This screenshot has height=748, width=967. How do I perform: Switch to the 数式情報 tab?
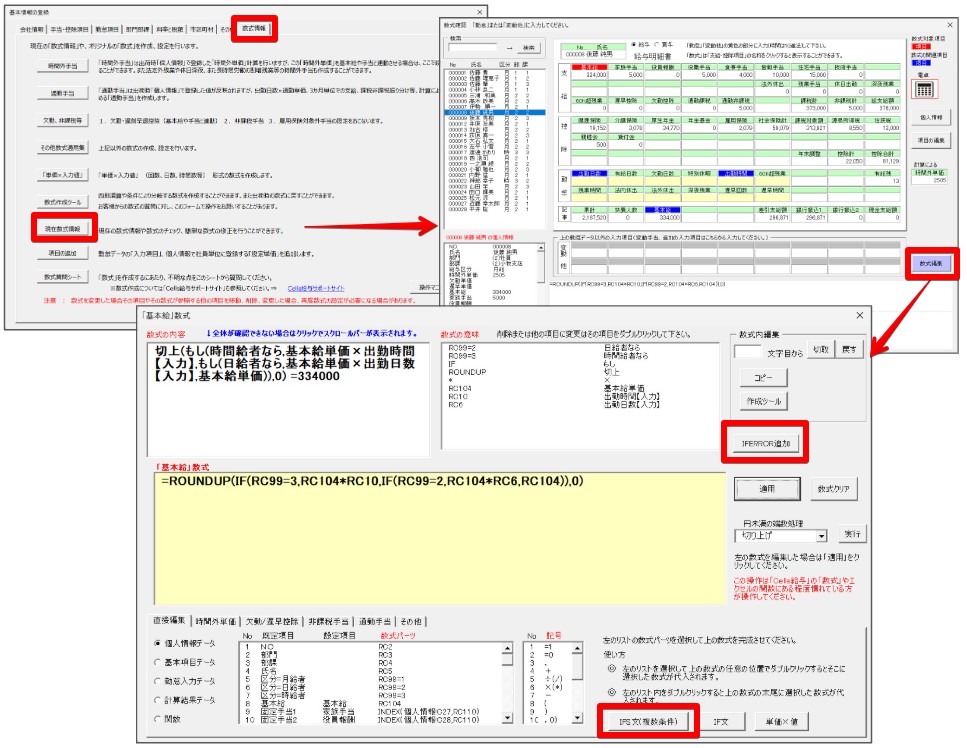pos(255,29)
